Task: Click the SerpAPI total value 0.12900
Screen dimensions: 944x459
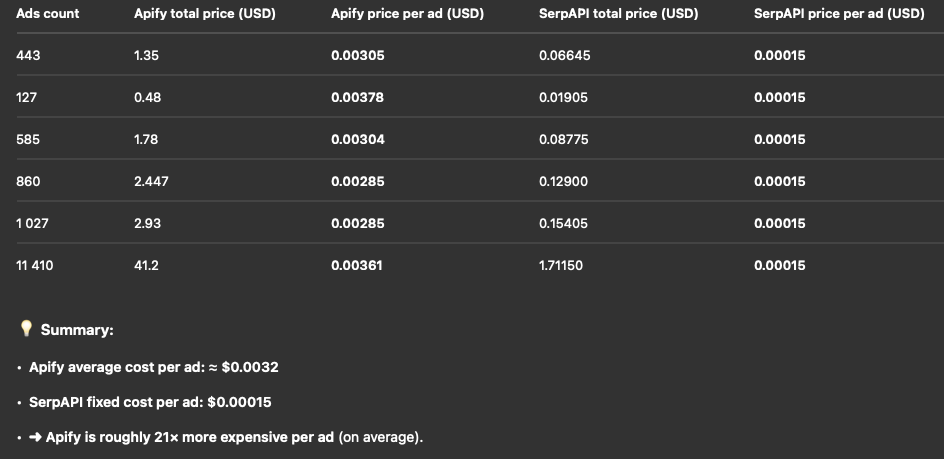Action: [x=564, y=182]
